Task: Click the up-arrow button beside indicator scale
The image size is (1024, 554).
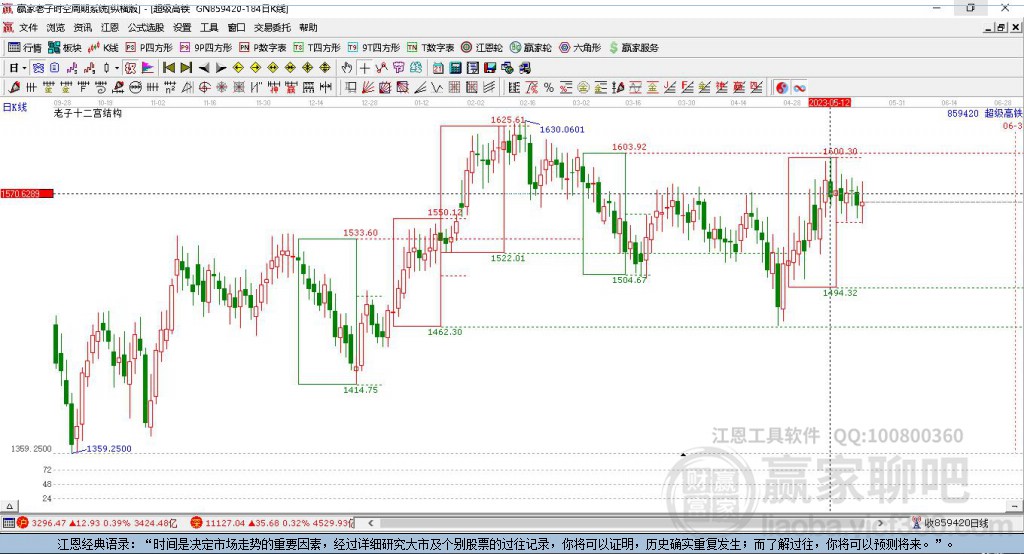Action: (9, 506)
